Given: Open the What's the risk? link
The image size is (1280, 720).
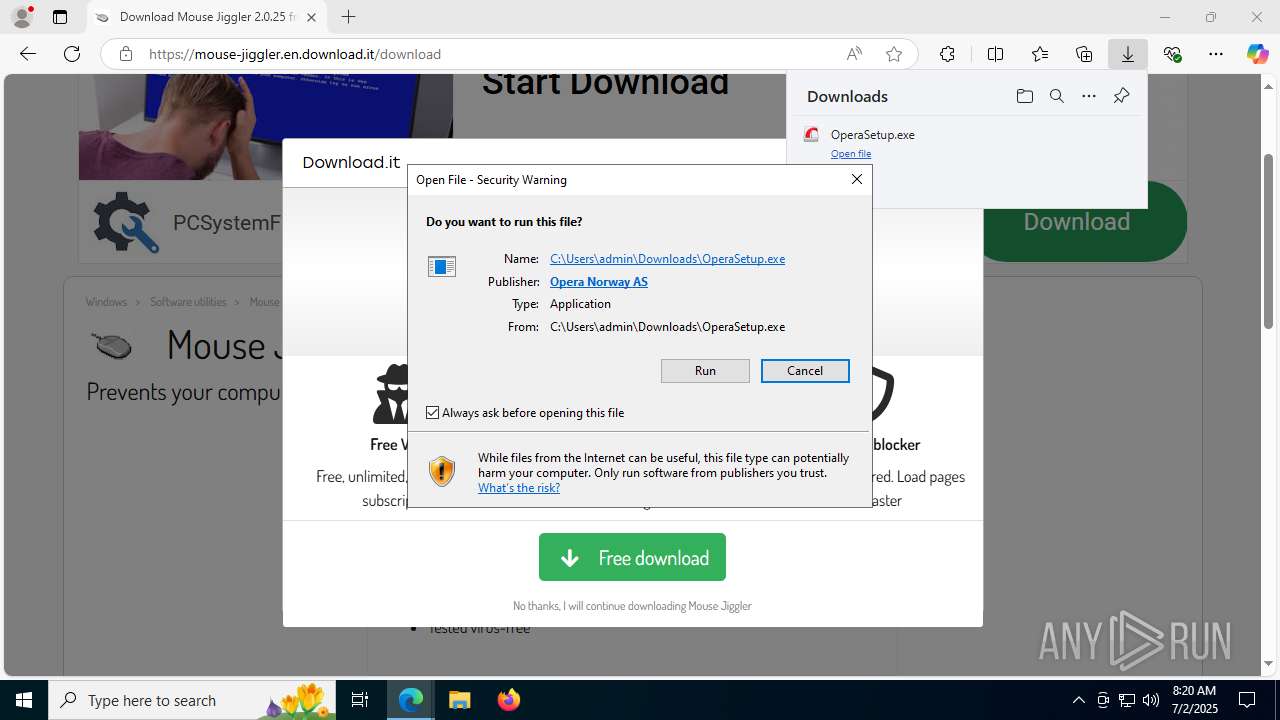Looking at the screenshot, I should tap(519, 488).
